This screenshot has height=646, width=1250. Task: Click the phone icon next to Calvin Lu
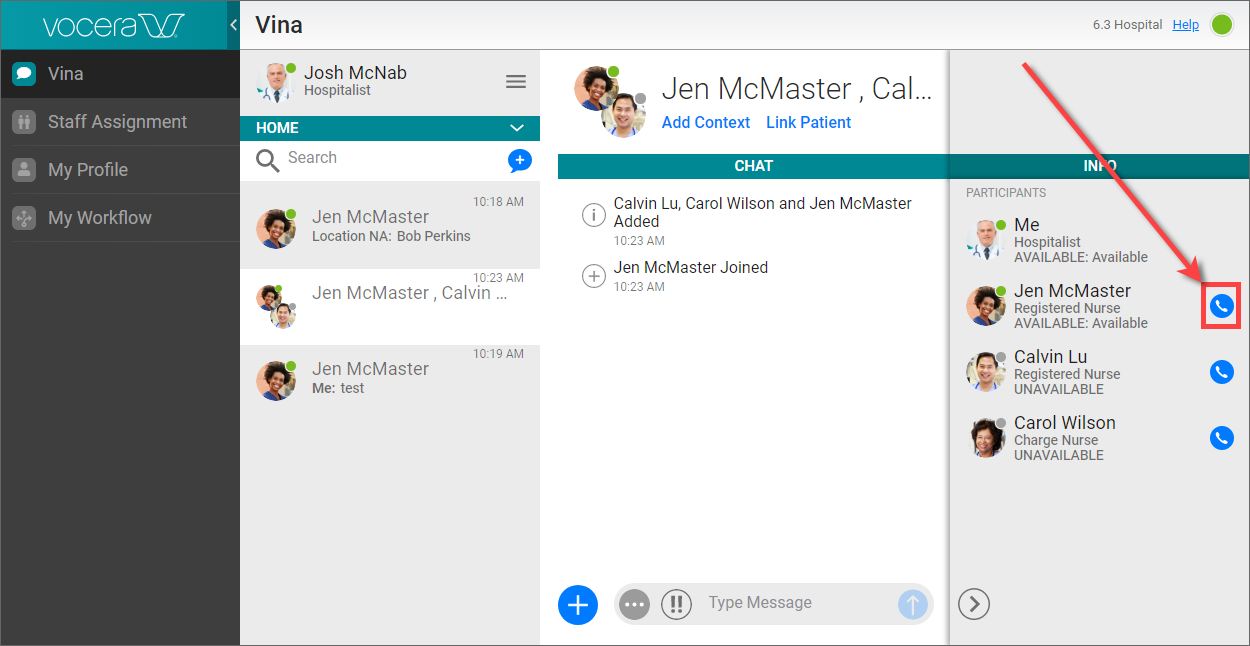pyautogui.click(x=1221, y=372)
